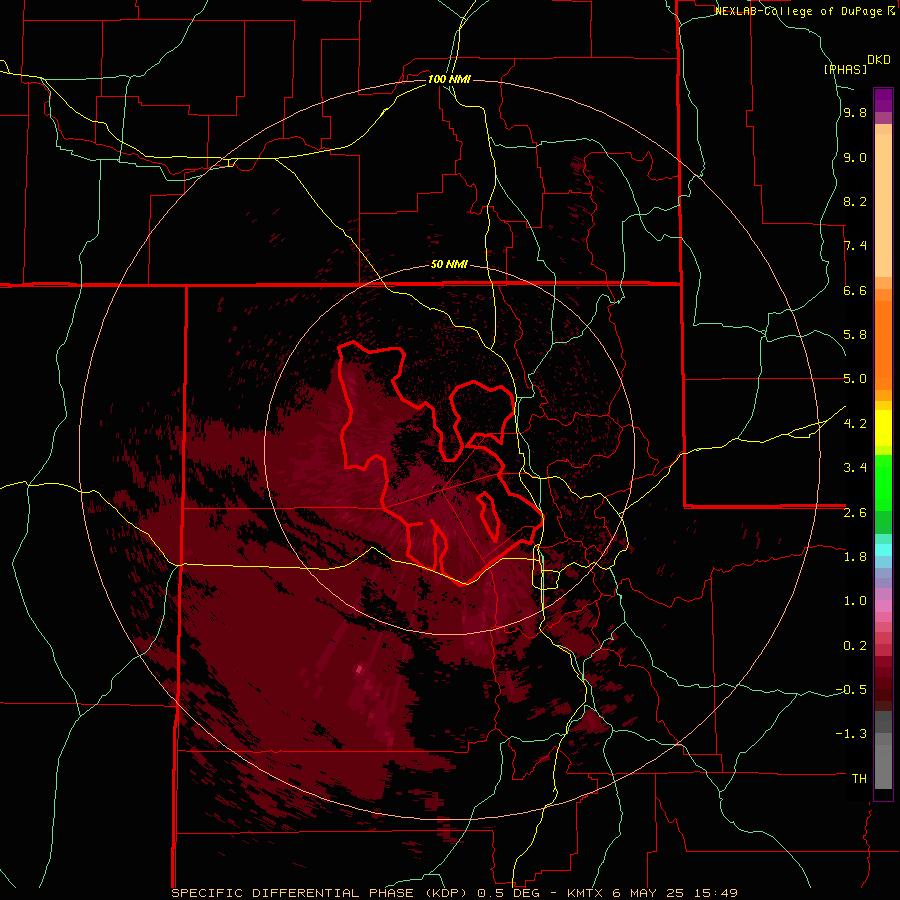Click the [PHAS] units label
The image size is (900, 900).
tap(845, 69)
